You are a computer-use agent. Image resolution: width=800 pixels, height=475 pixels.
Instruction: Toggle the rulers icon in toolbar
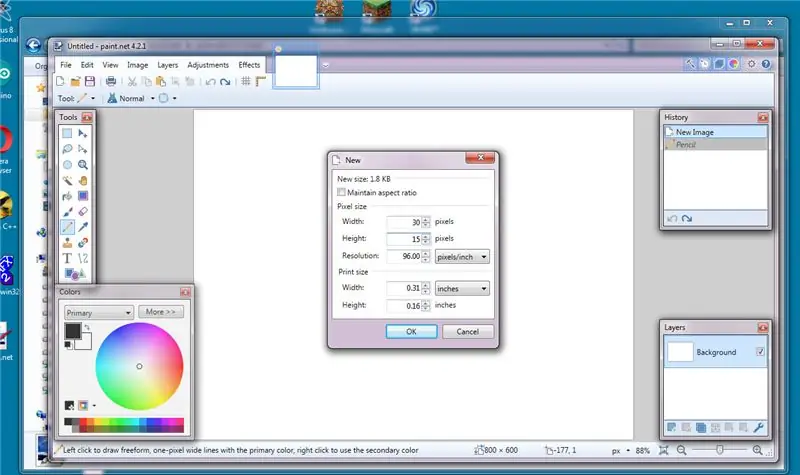coord(261,81)
